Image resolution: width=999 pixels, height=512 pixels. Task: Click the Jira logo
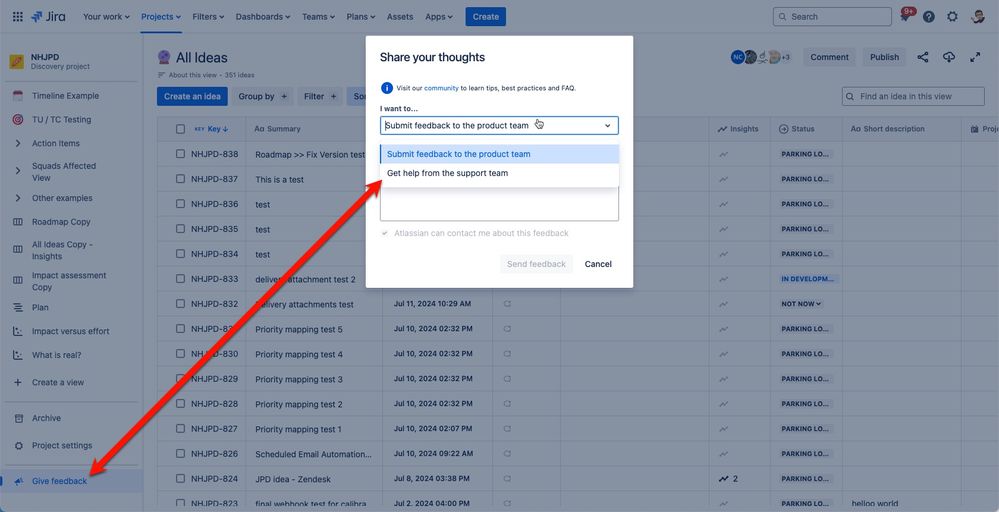(x=48, y=17)
